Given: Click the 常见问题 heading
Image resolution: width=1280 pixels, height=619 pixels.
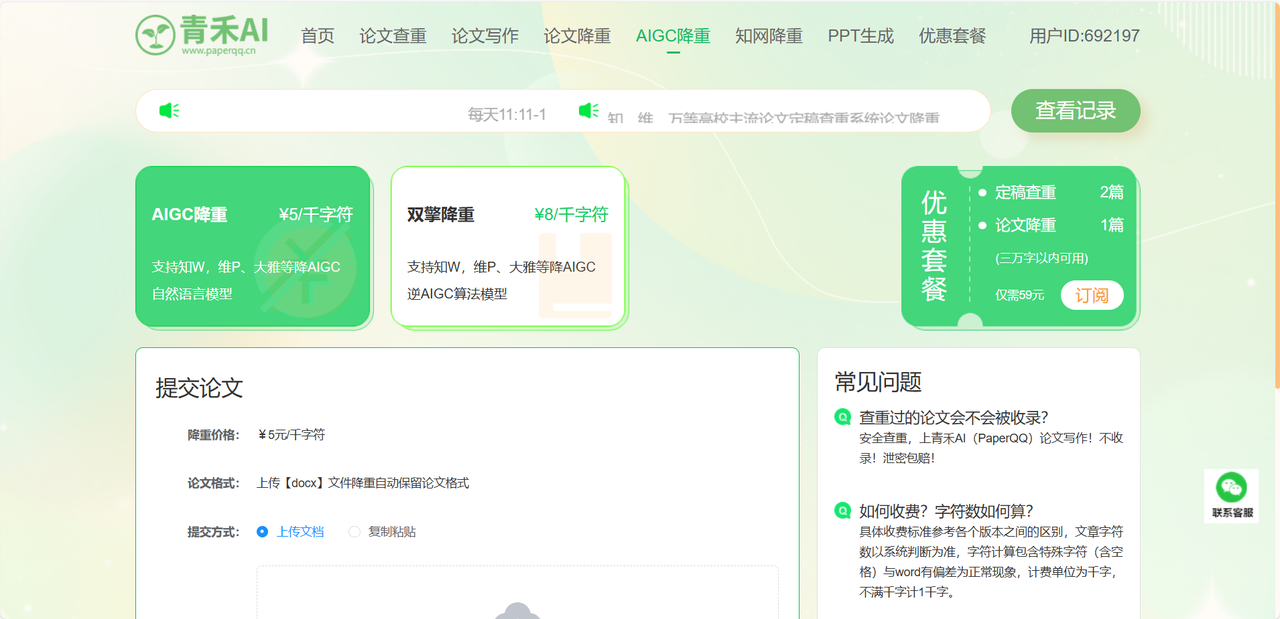Looking at the screenshot, I should [878, 382].
